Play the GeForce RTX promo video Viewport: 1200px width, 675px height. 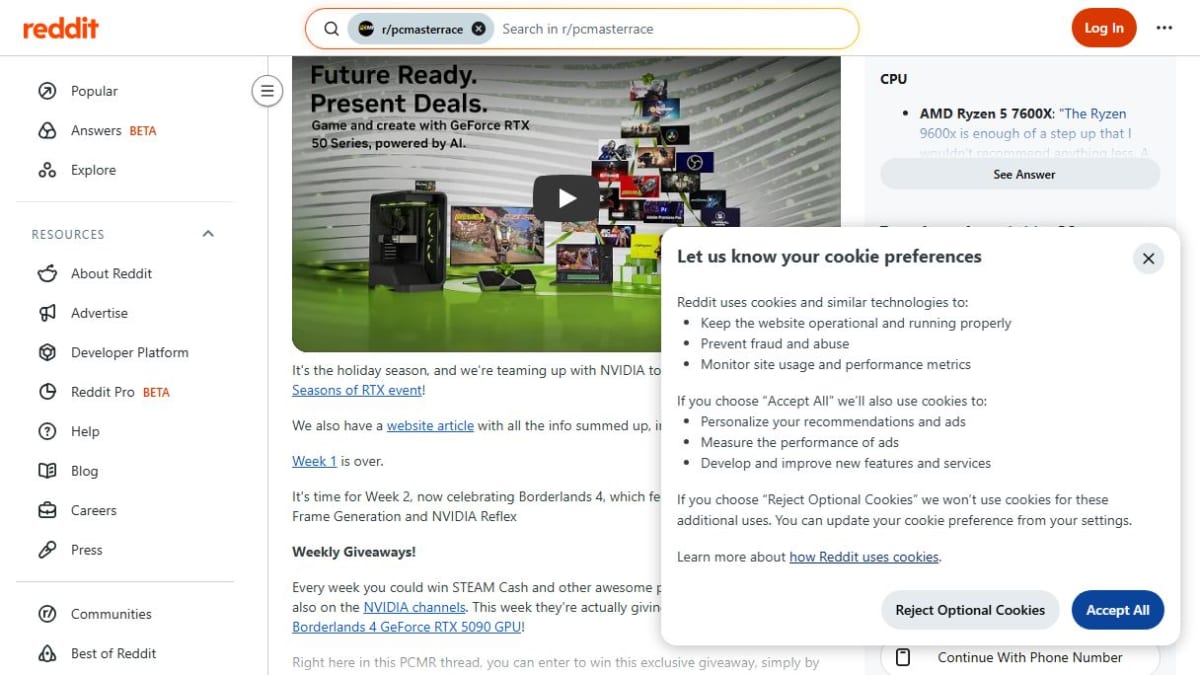coord(566,198)
